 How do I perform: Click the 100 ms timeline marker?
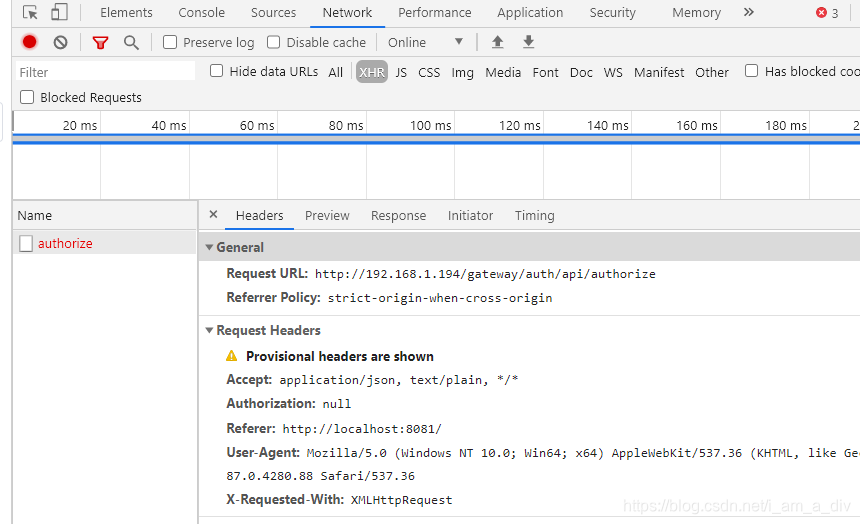pos(431,125)
